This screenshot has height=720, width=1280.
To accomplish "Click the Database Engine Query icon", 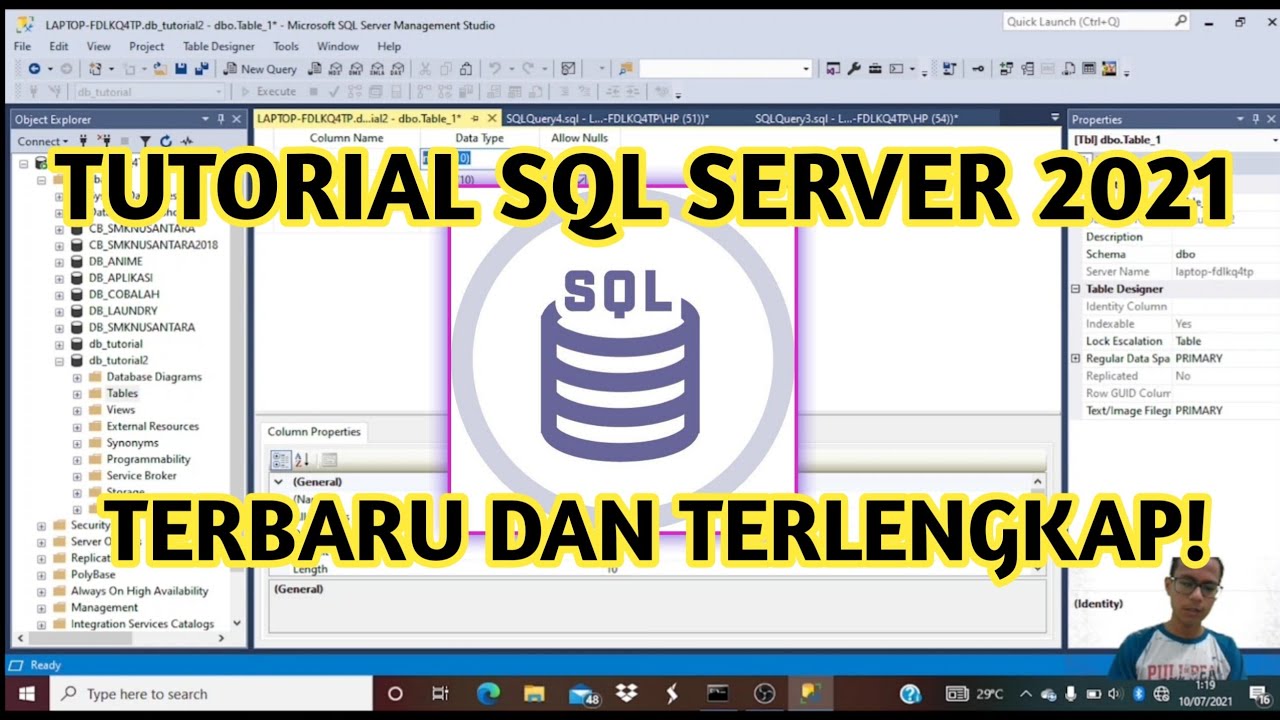I will 315,69.
